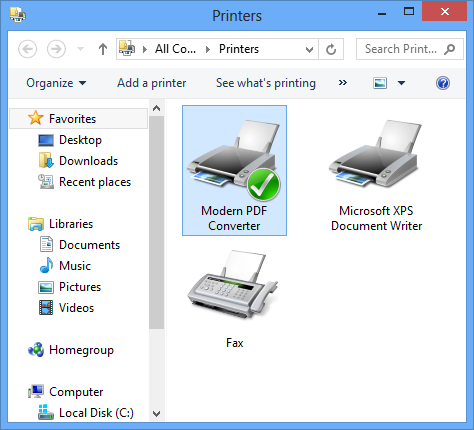474x430 pixels.
Task: Click the search magnifier icon
Action: pyautogui.click(x=450, y=49)
